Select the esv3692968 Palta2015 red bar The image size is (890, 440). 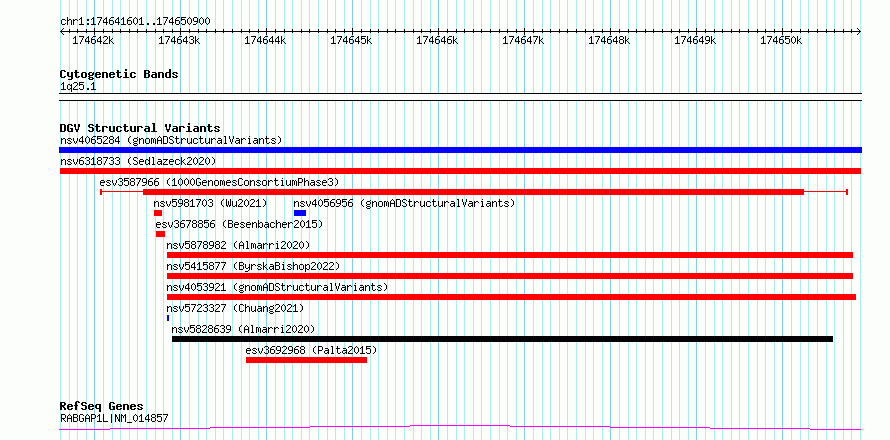pyautogui.click(x=307, y=360)
